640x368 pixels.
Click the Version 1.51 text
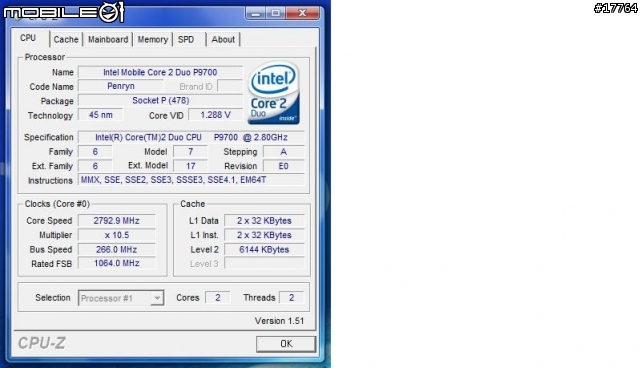pos(279,321)
